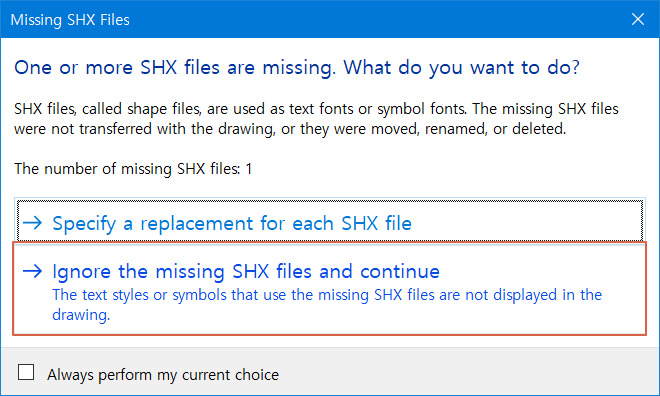Click the word 'Specify' in the first command option

pos(84,224)
